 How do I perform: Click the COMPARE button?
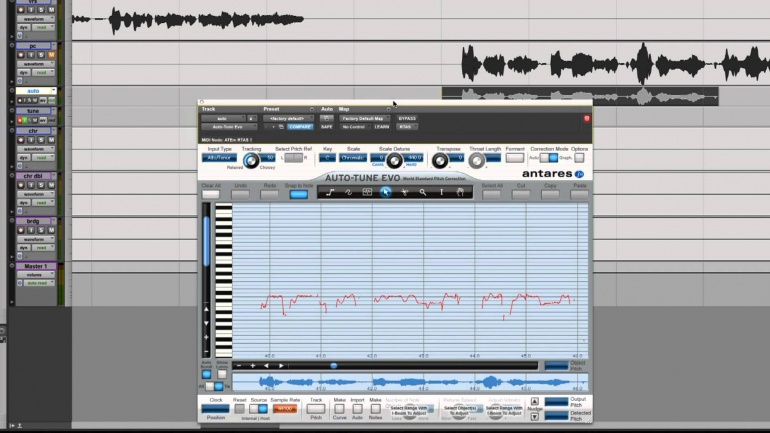300,127
